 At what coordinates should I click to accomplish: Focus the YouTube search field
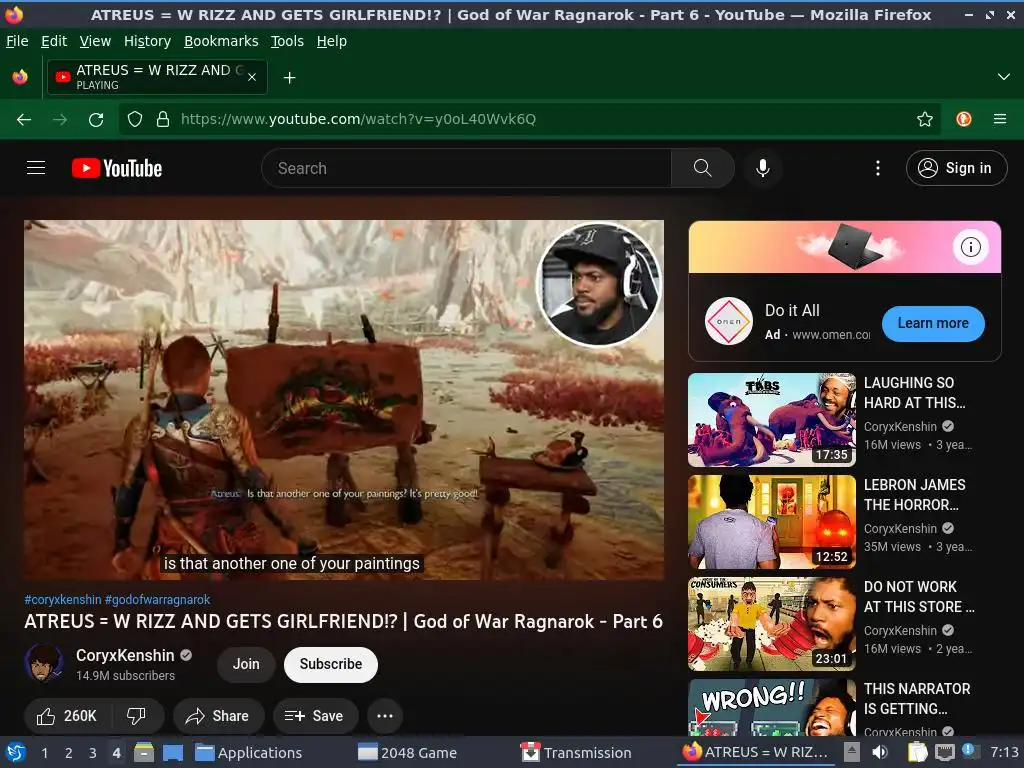pos(466,168)
